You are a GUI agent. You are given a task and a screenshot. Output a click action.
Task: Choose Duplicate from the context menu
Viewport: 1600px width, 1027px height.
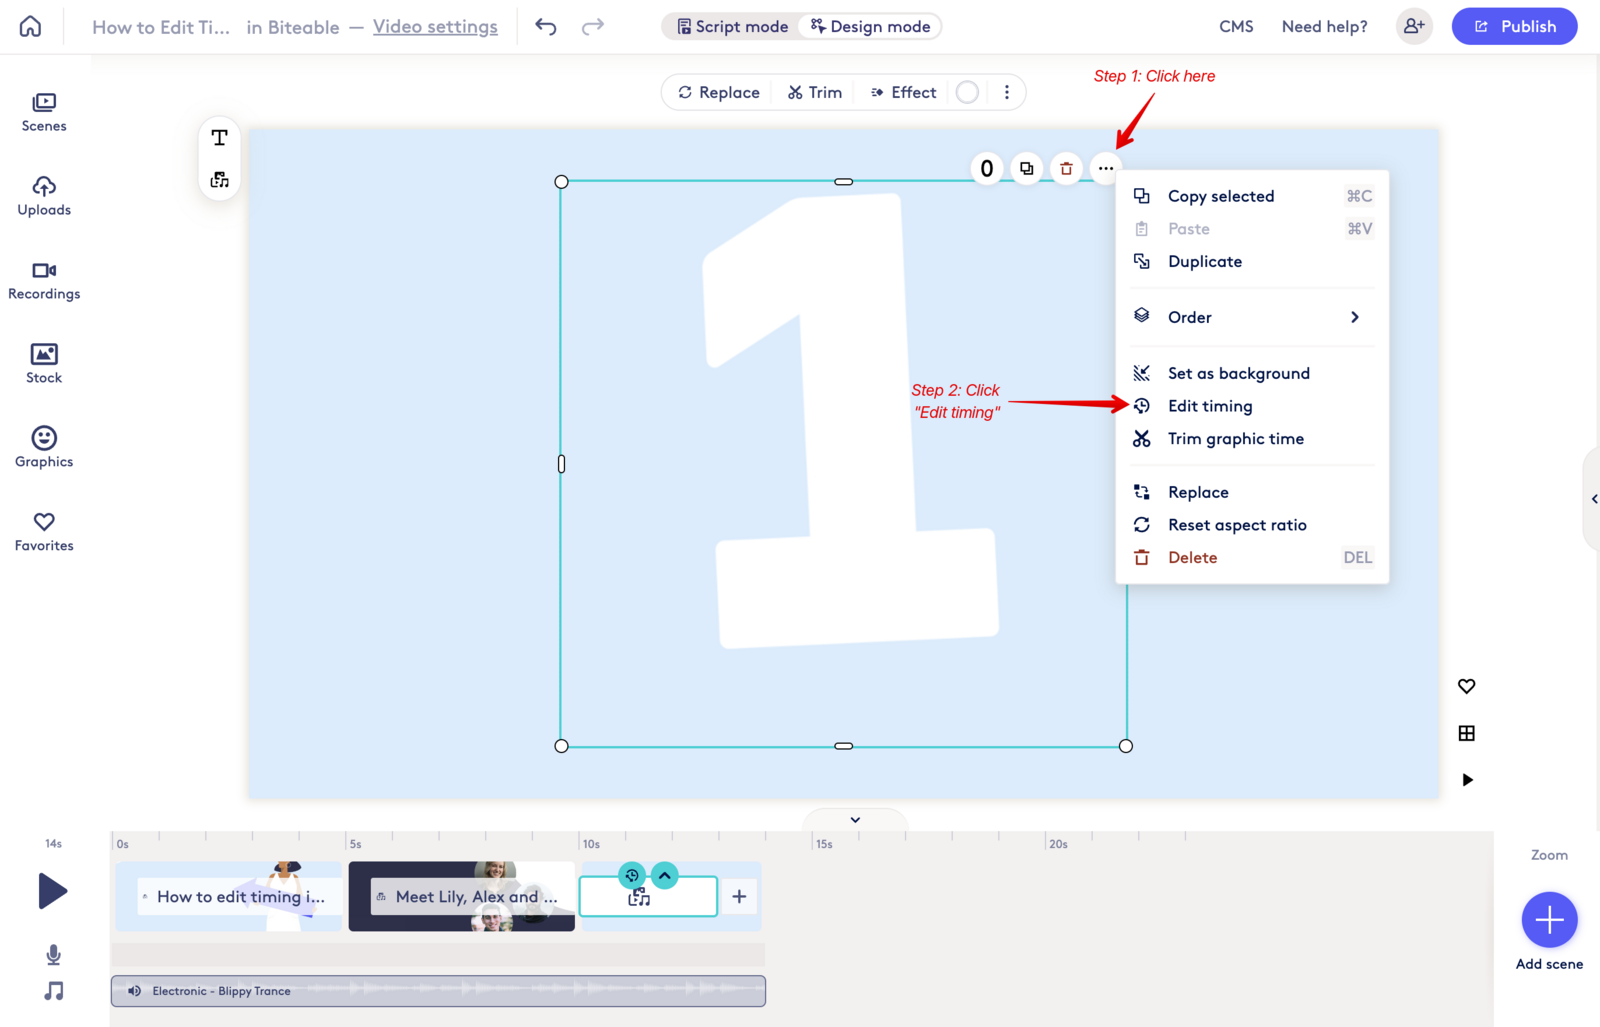coord(1252,261)
